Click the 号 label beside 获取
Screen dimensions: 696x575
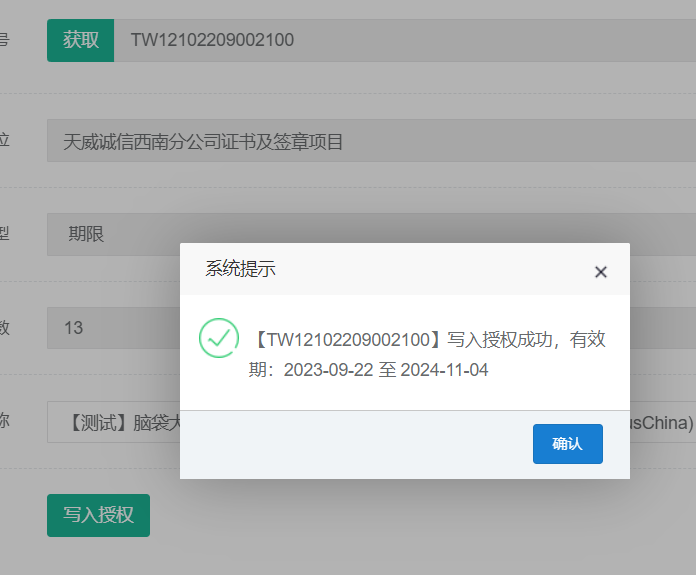pos(4,40)
